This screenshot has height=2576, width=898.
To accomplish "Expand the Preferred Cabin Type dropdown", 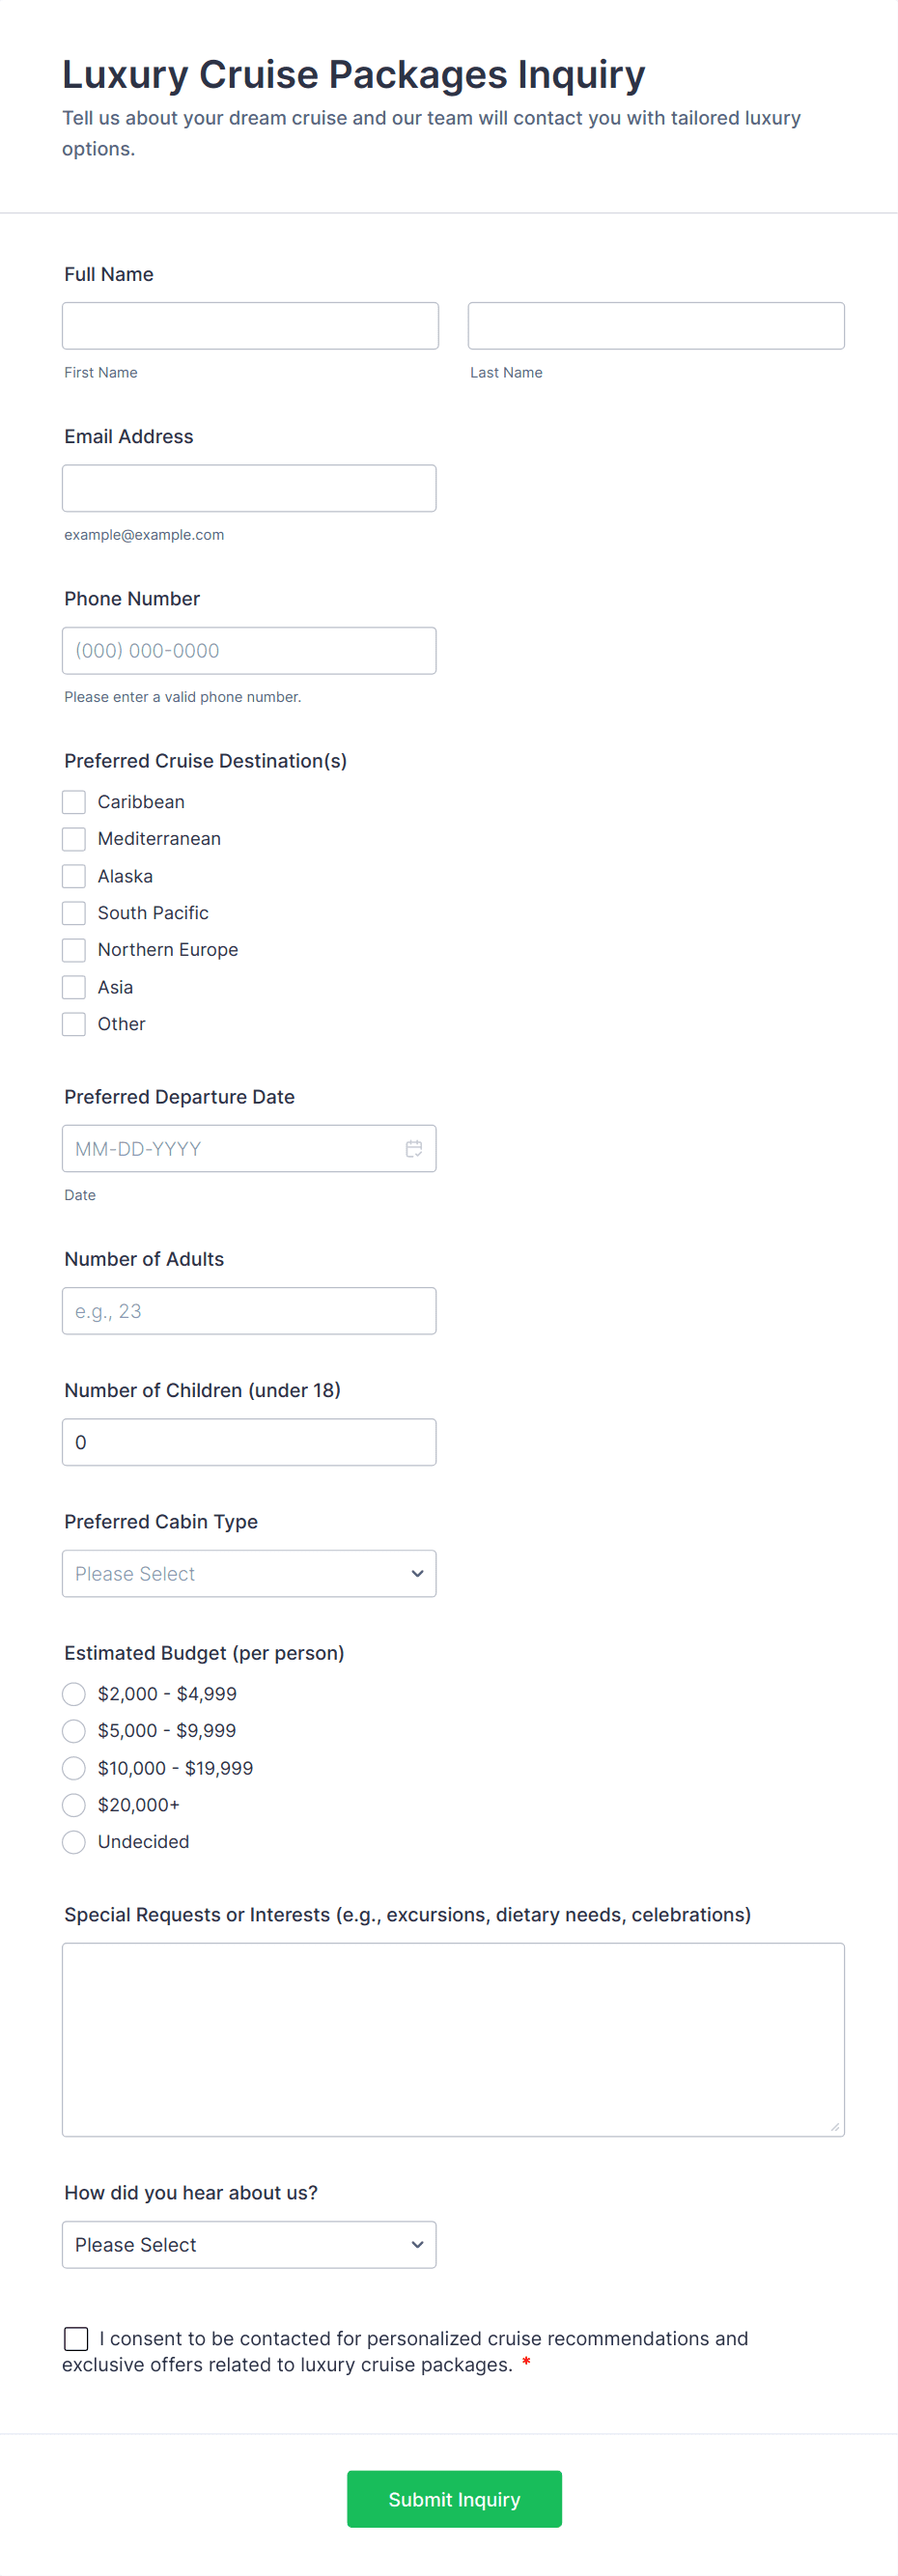I will pos(249,1574).
